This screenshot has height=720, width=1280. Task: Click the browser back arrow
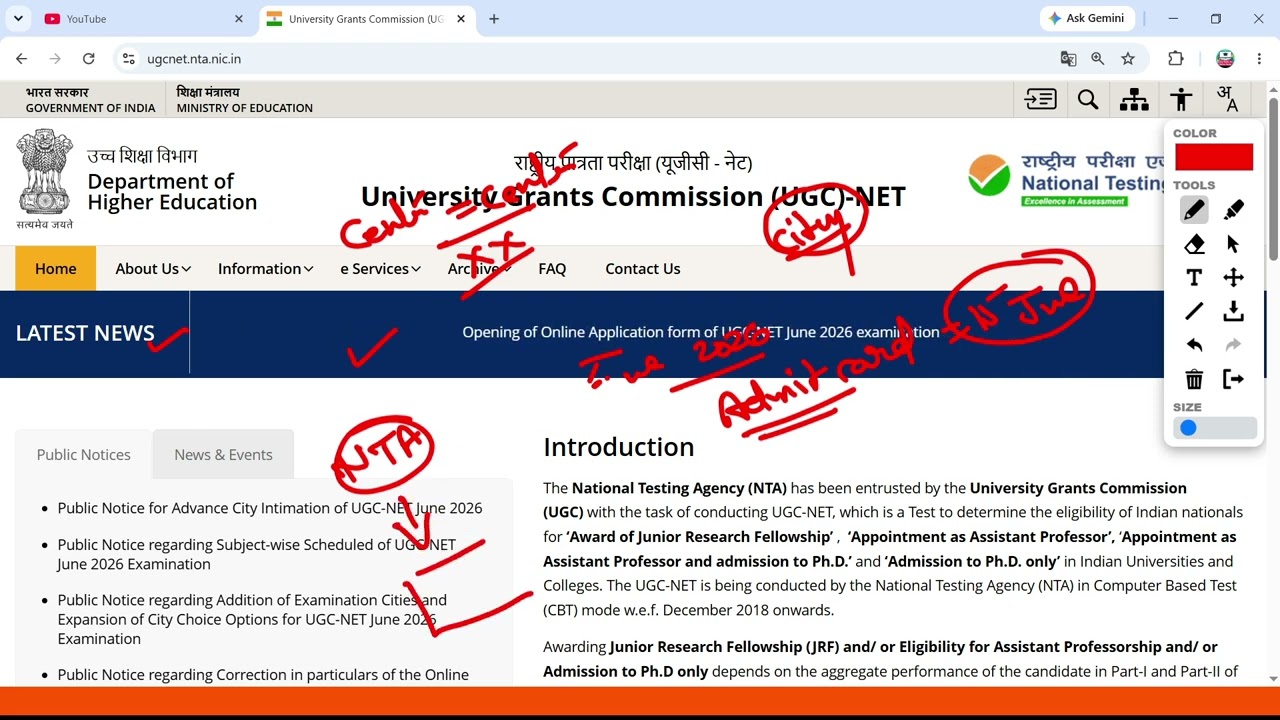point(22,59)
